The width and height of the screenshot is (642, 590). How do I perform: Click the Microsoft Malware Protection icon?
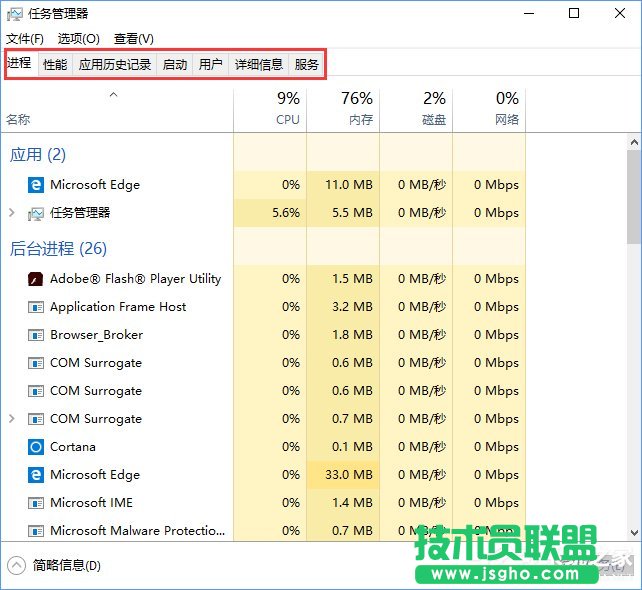point(36,531)
